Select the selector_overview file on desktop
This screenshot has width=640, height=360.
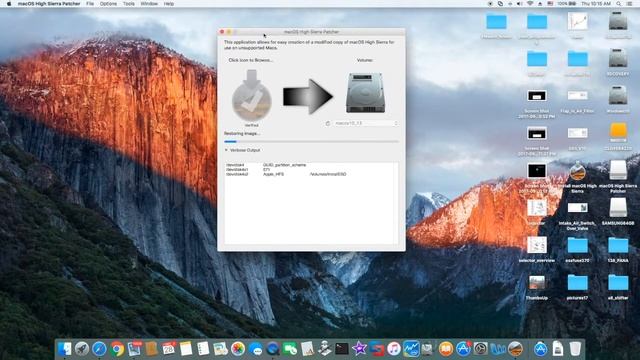click(536, 245)
